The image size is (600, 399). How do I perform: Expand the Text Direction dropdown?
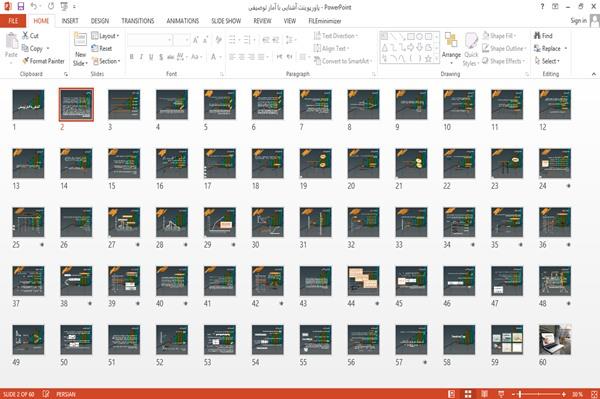pos(336,36)
